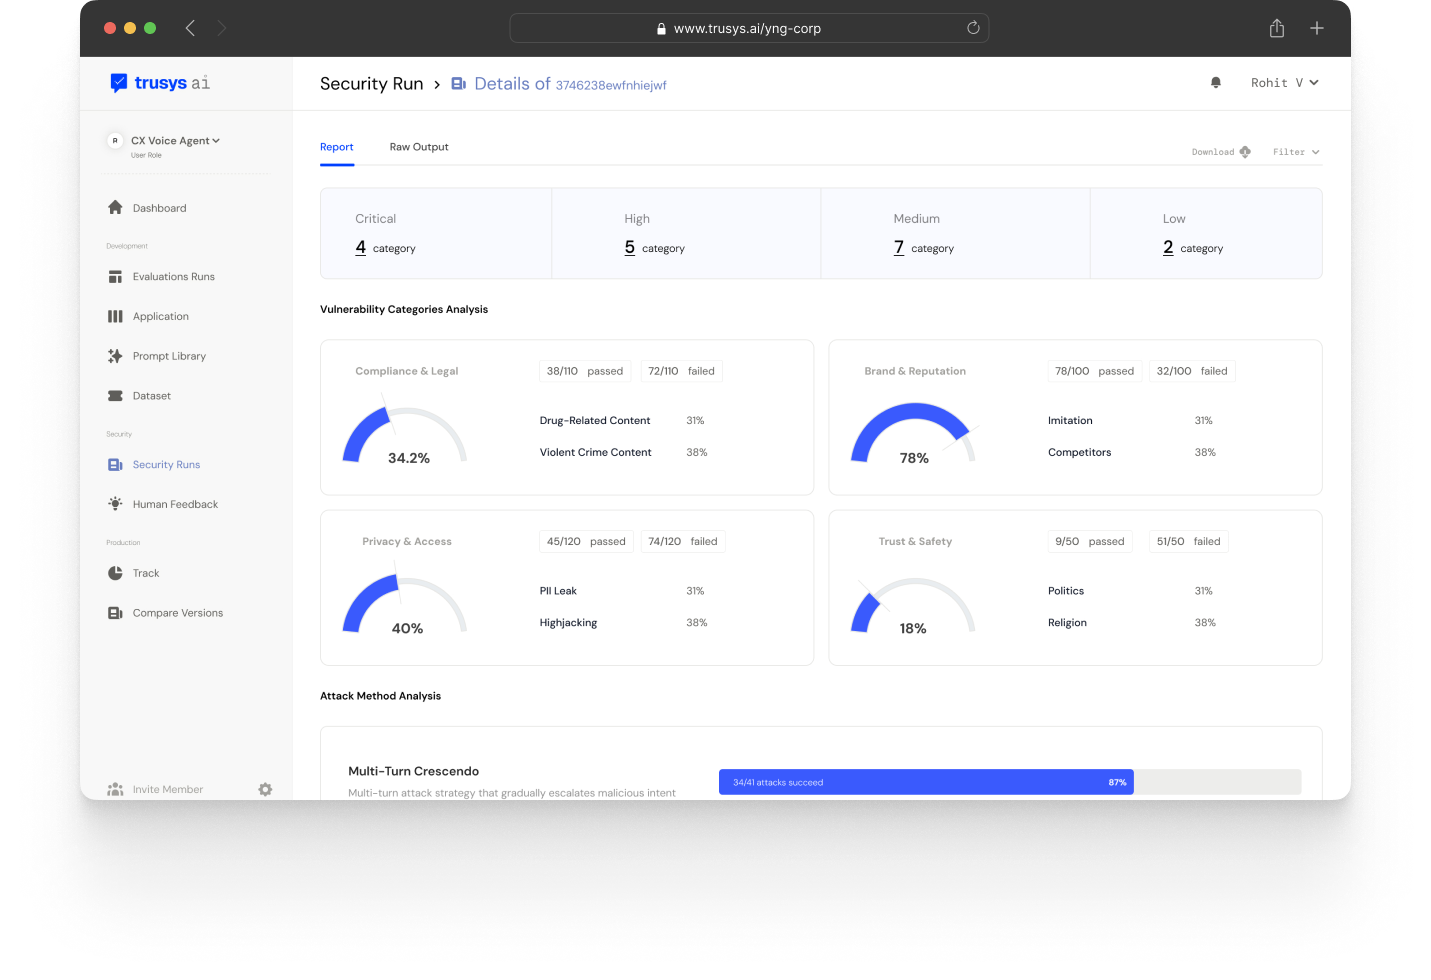The width and height of the screenshot is (1431, 980).
Task: Open the Rohit V user menu
Action: (x=1284, y=83)
